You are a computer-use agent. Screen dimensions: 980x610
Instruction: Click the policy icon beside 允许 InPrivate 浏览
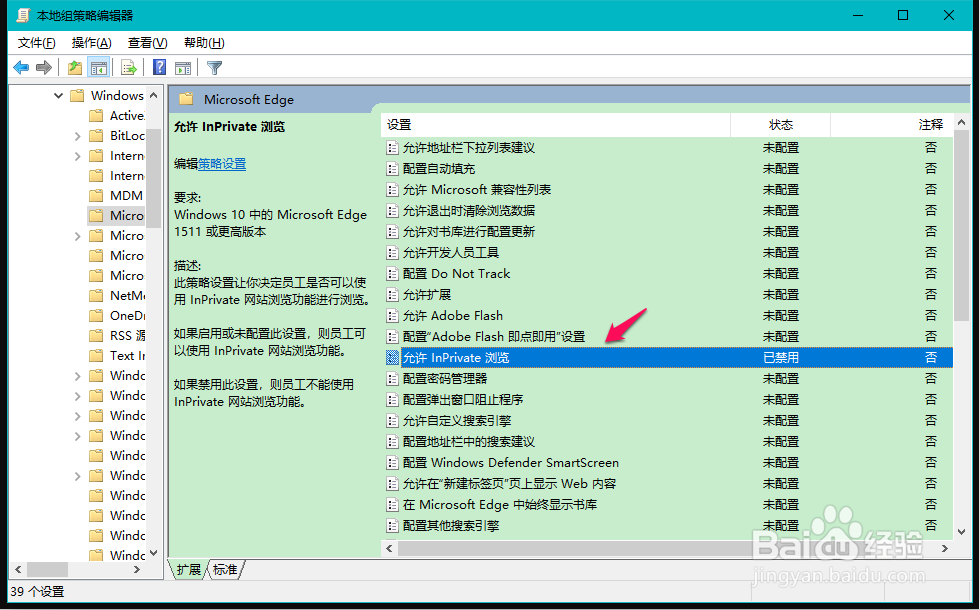click(392, 358)
